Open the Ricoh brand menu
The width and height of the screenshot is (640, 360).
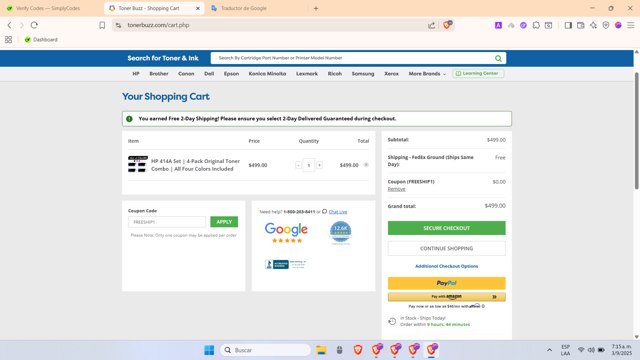click(335, 74)
